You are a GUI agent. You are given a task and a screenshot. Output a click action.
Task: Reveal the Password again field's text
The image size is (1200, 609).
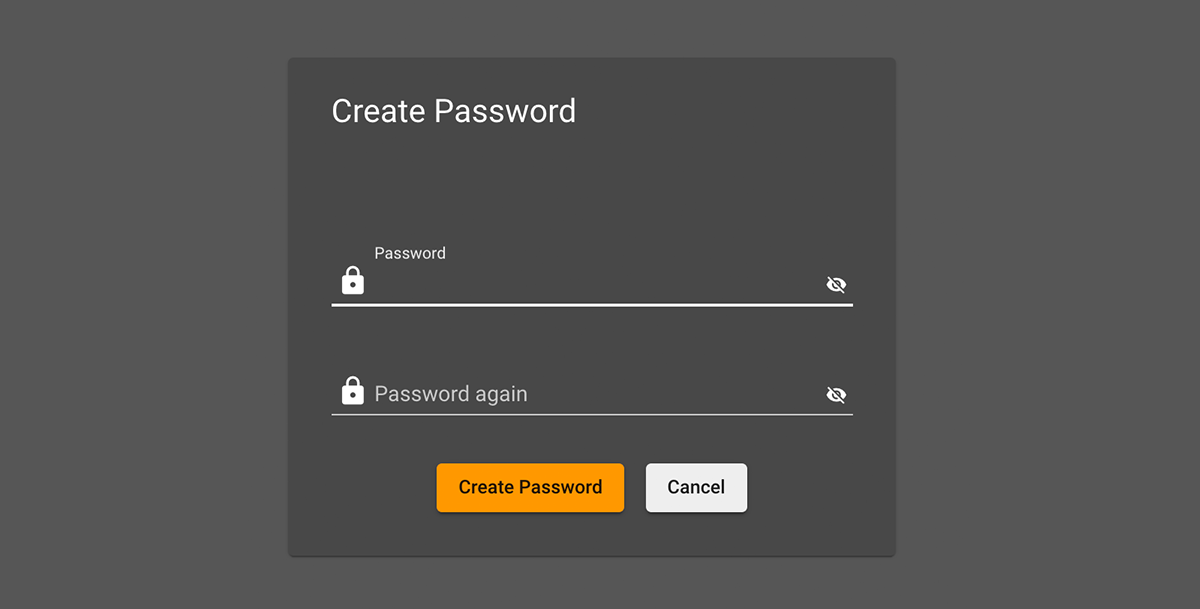point(836,395)
